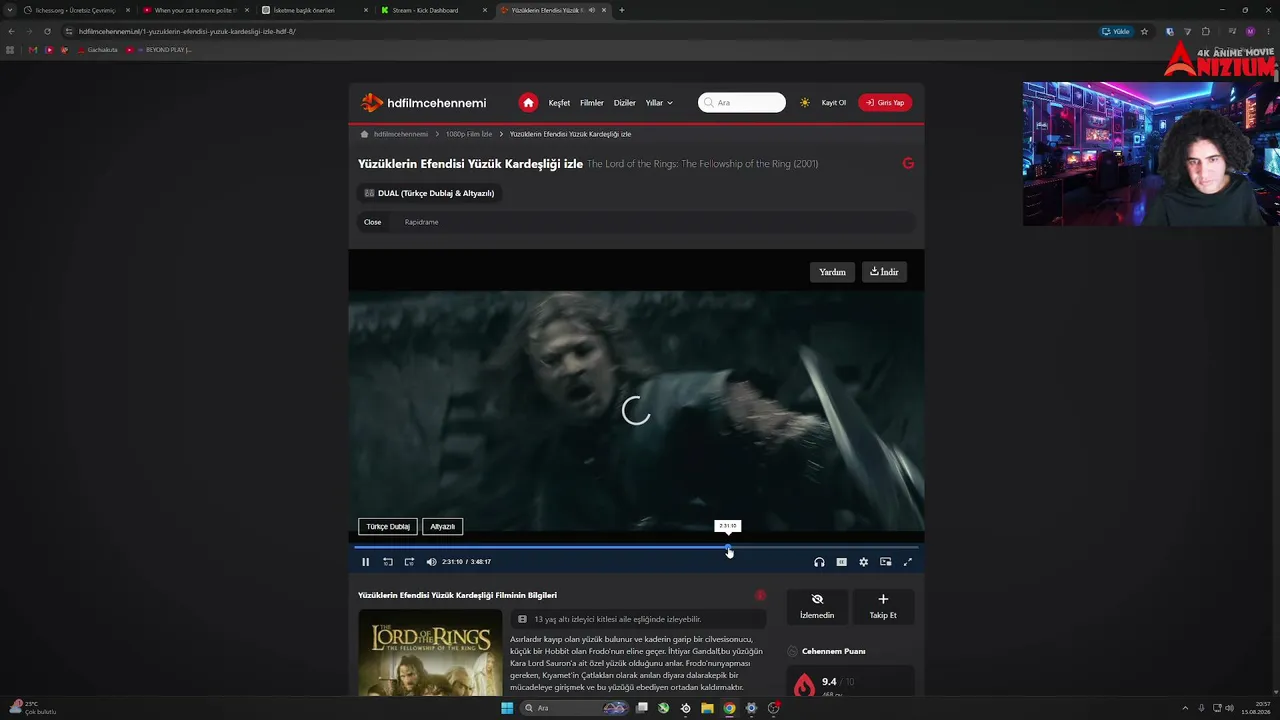Open the audio track headphones menu

(x=819, y=562)
